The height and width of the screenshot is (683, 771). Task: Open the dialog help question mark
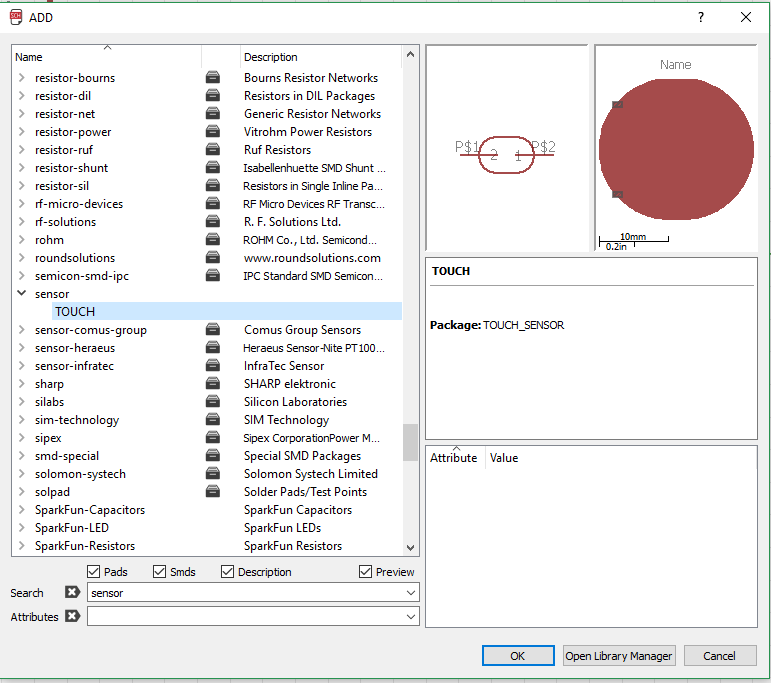[701, 17]
